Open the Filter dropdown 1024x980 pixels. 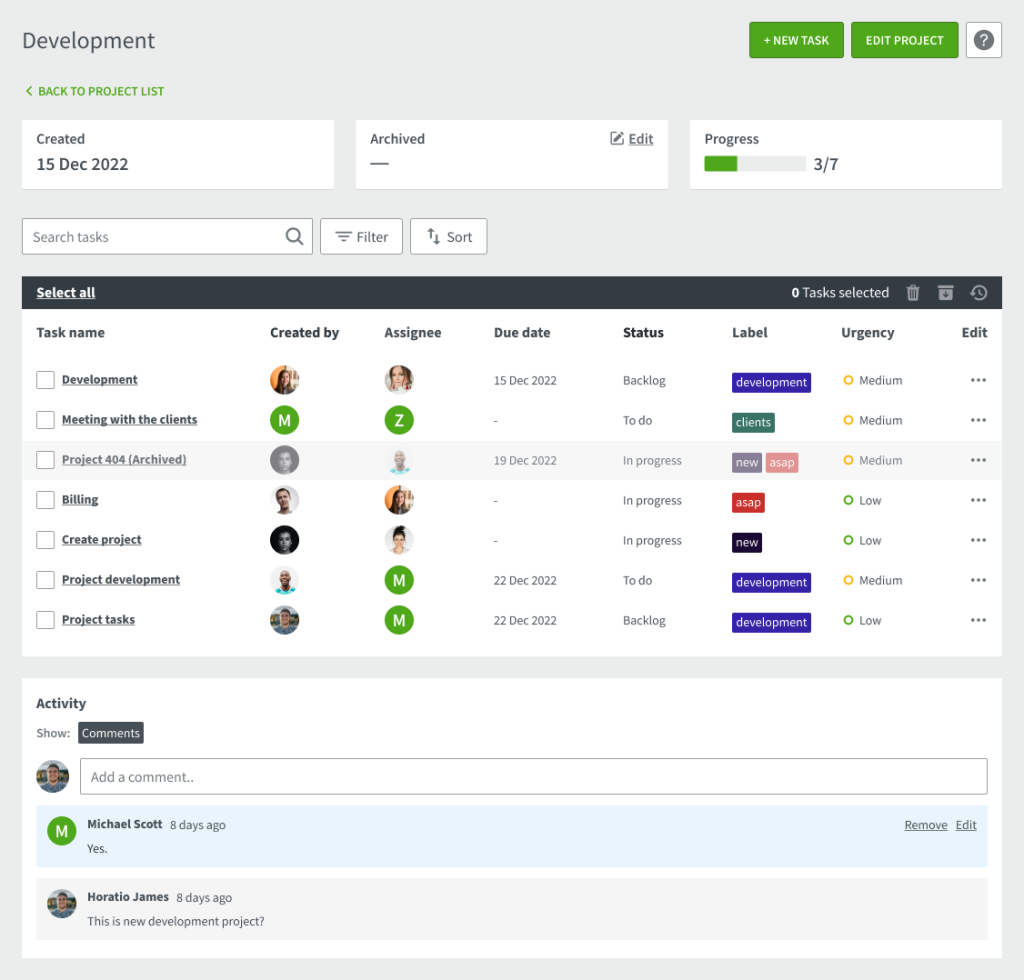[361, 236]
